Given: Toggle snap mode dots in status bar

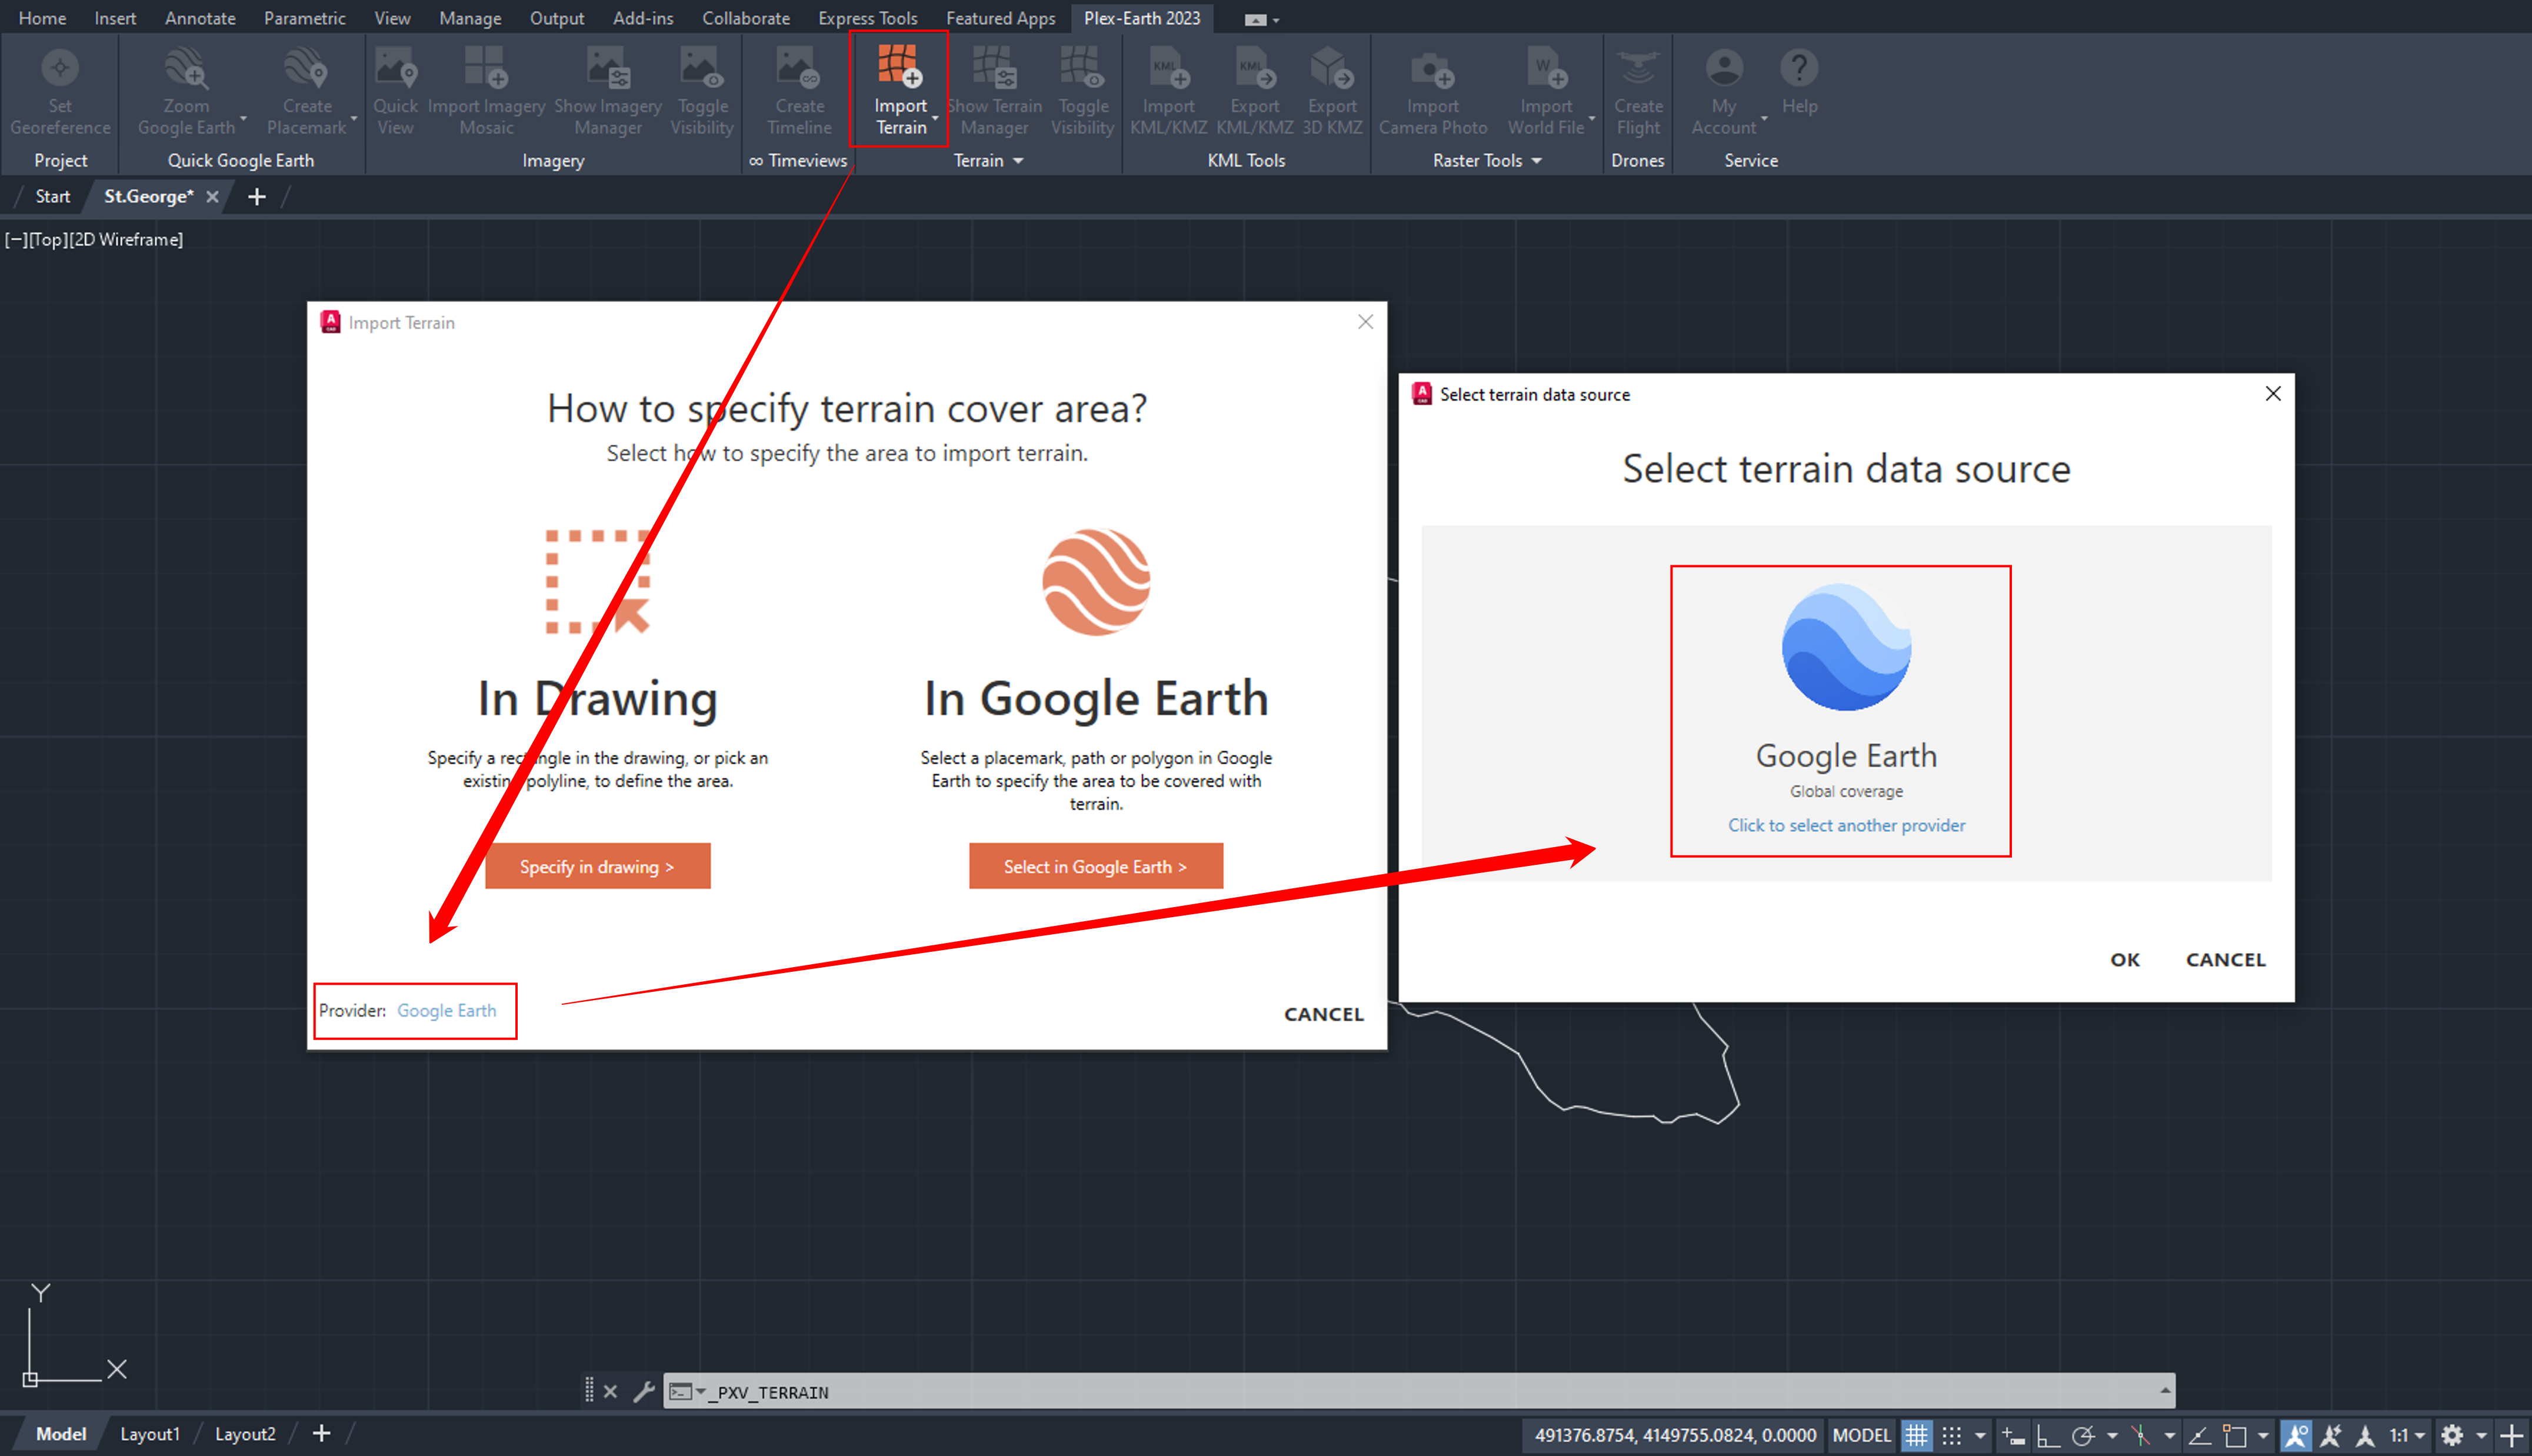Looking at the screenshot, I should pos(1951,1435).
